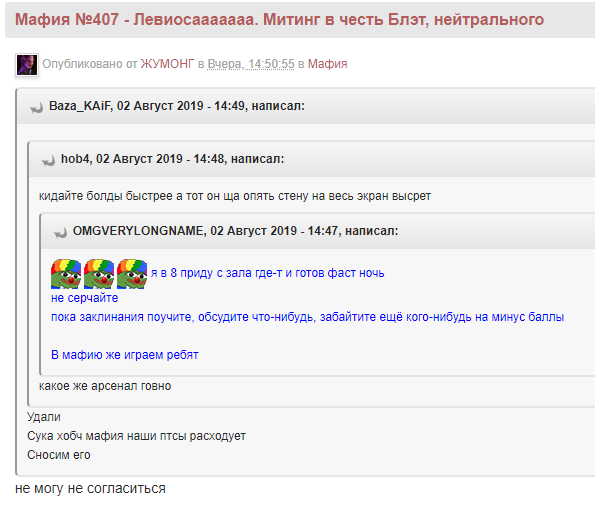
Task: Open the ЖУМОНГ user profile link
Action: (167, 64)
